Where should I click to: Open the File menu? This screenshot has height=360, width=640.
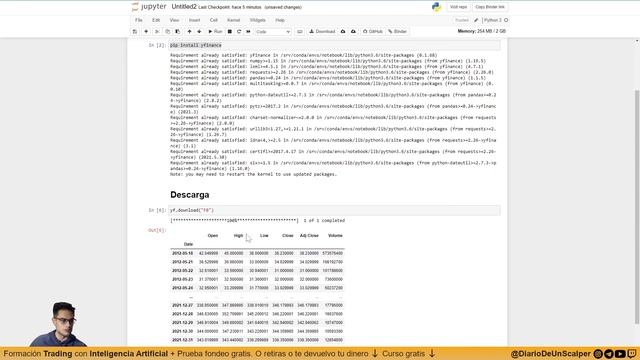[139, 20]
